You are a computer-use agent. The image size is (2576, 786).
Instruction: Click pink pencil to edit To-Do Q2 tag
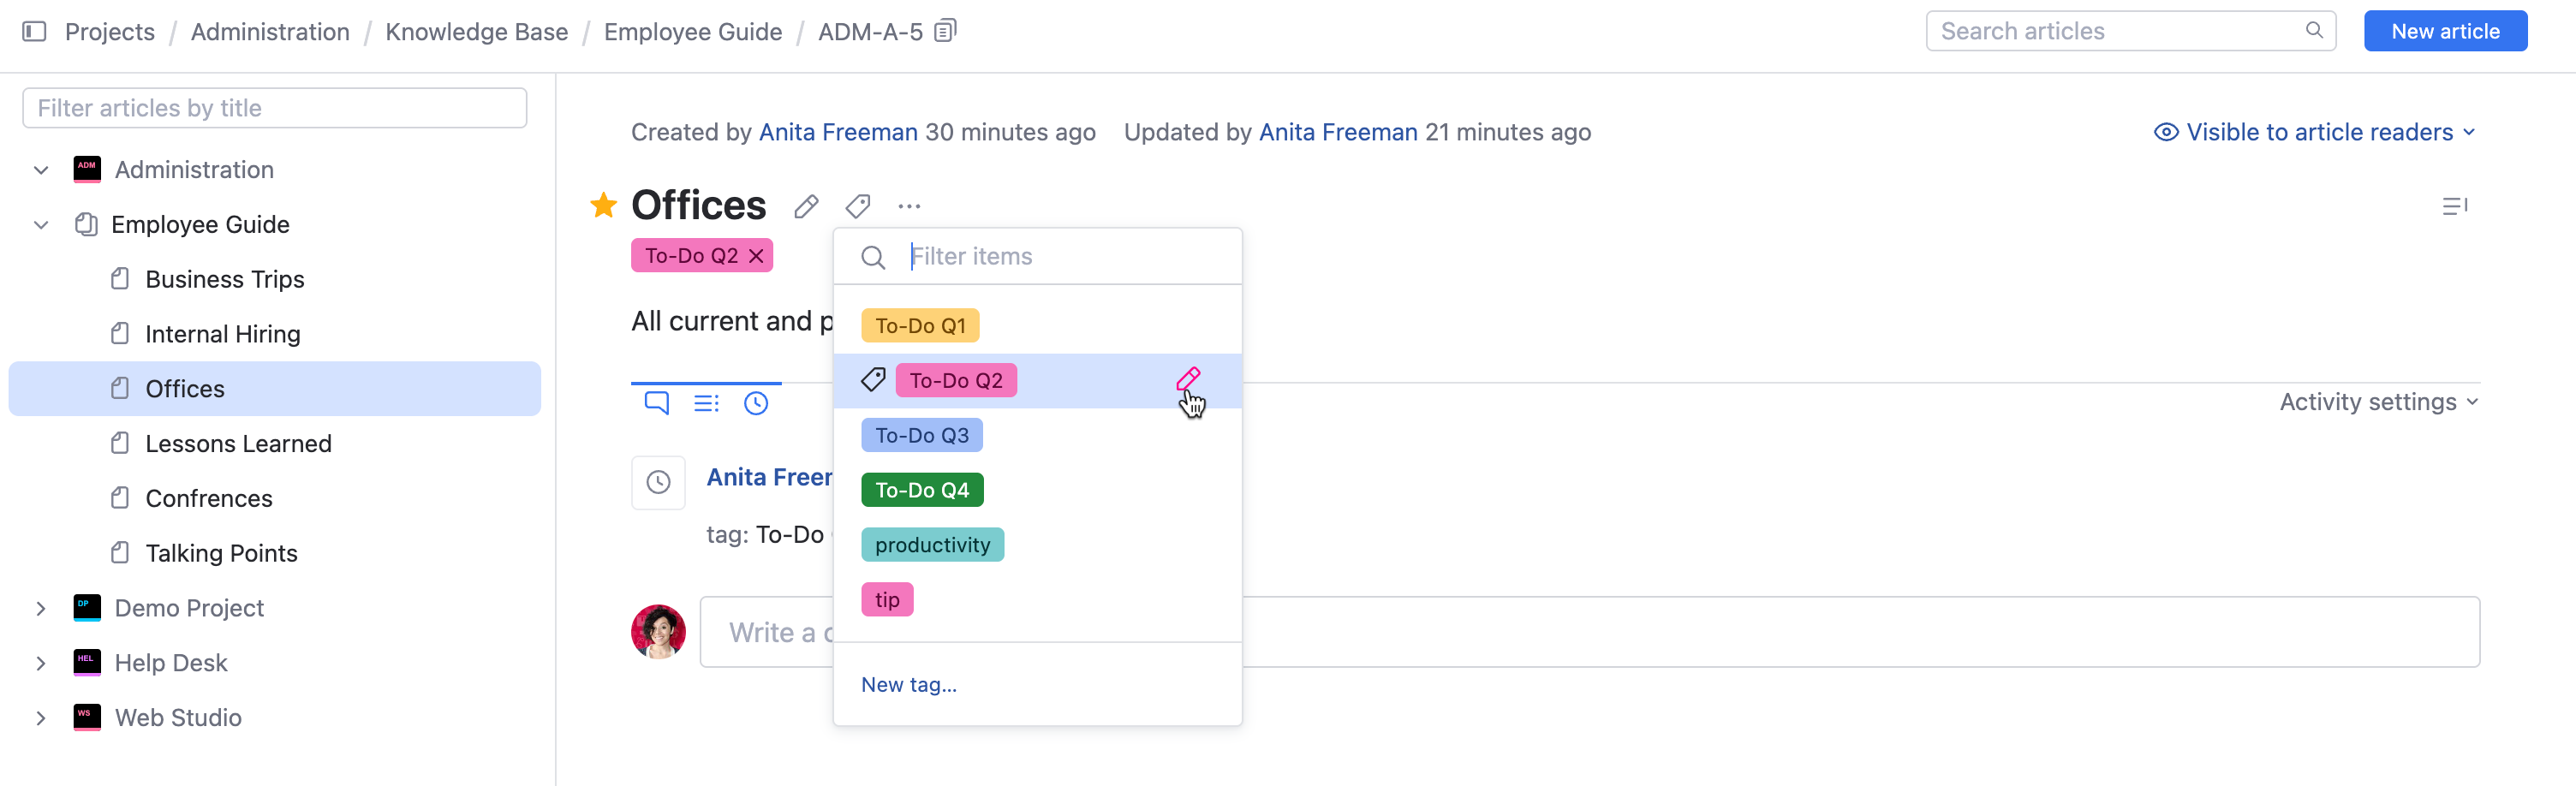(1188, 379)
